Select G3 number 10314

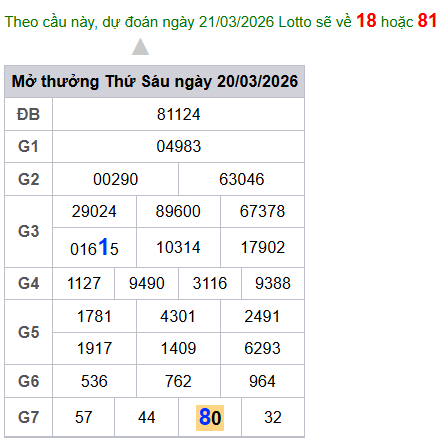coord(178,247)
